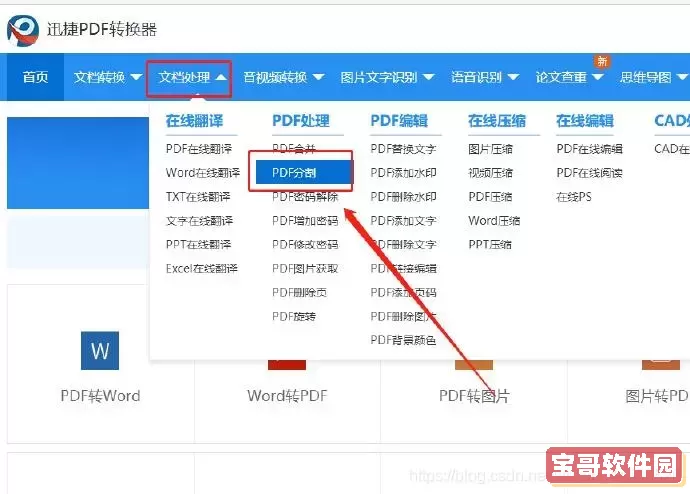Expand the 图片文字识别 dropdown arrow
690x494 pixels.
click(x=429, y=77)
